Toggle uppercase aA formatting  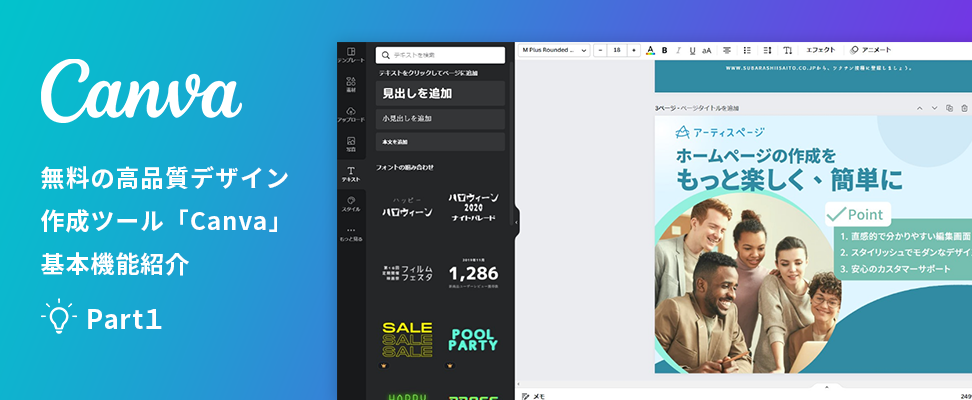click(x=707, y=50)
